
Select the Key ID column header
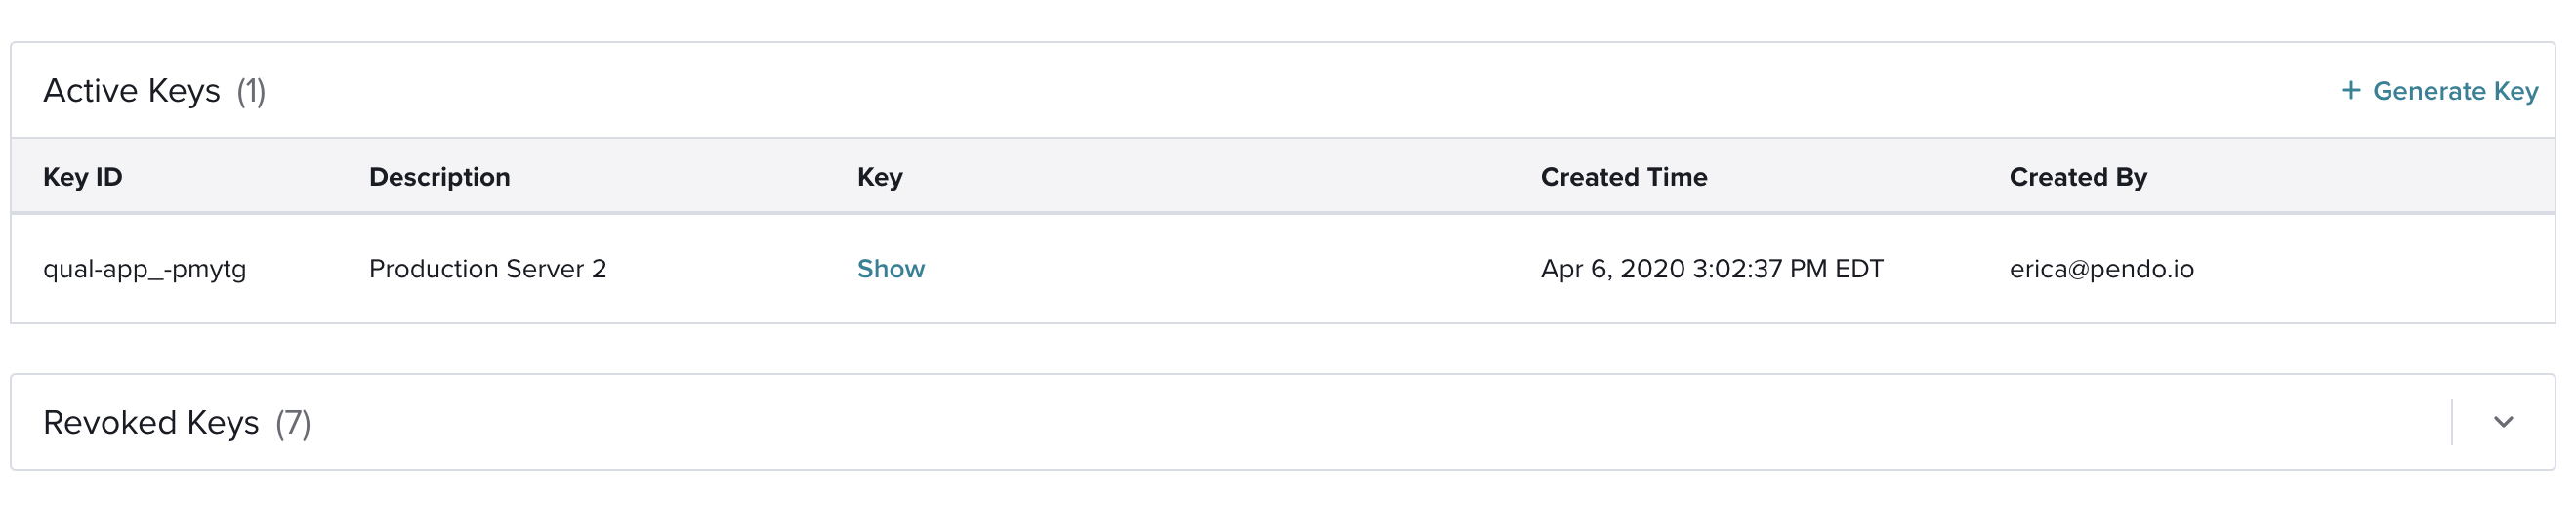coord(83,177)
